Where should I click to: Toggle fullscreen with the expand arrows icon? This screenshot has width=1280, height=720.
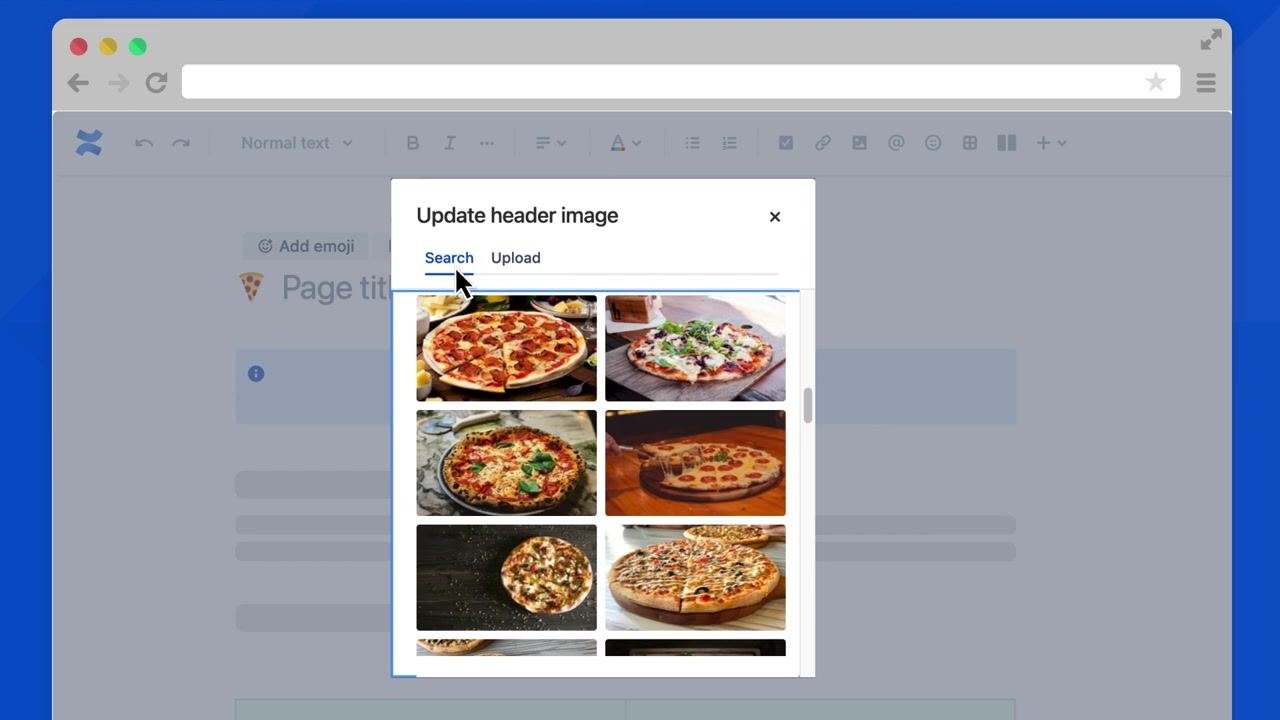point(1211,39)
